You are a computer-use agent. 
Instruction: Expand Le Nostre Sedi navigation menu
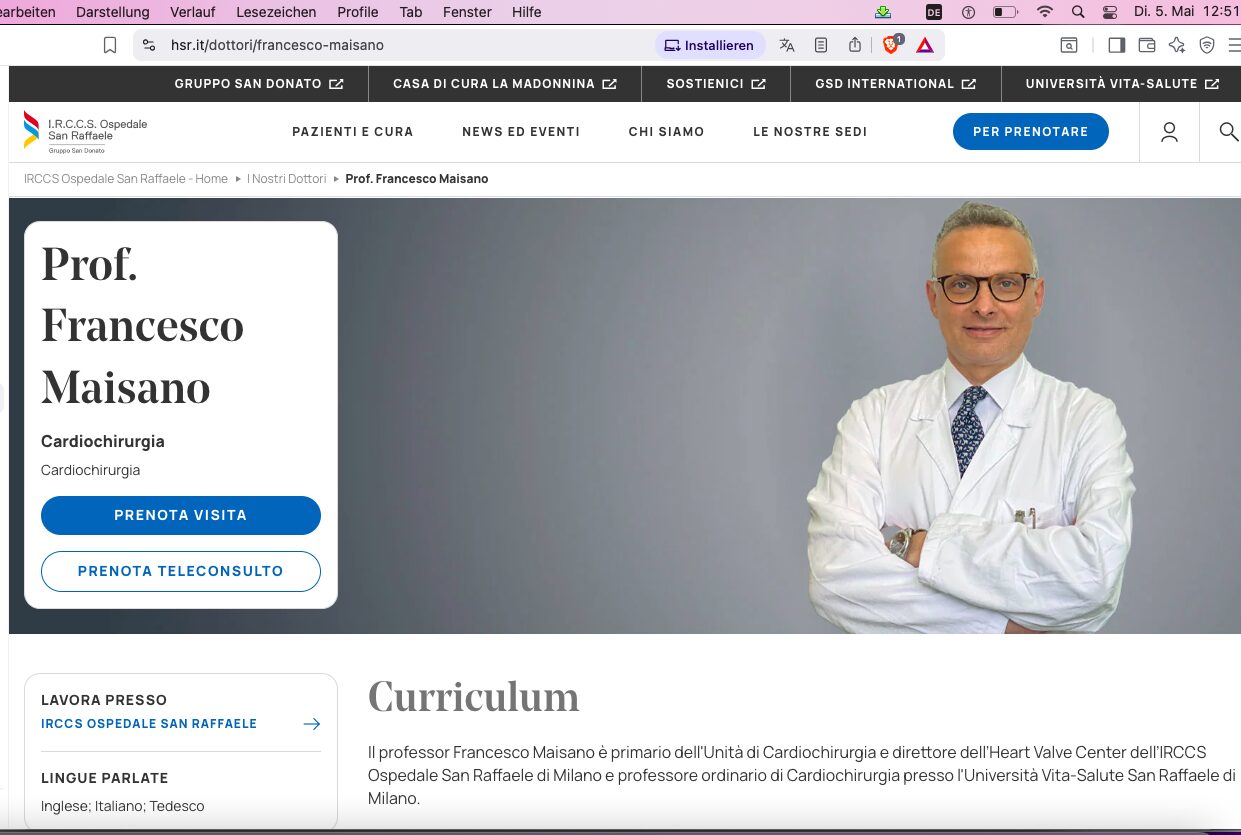point(810,132)
